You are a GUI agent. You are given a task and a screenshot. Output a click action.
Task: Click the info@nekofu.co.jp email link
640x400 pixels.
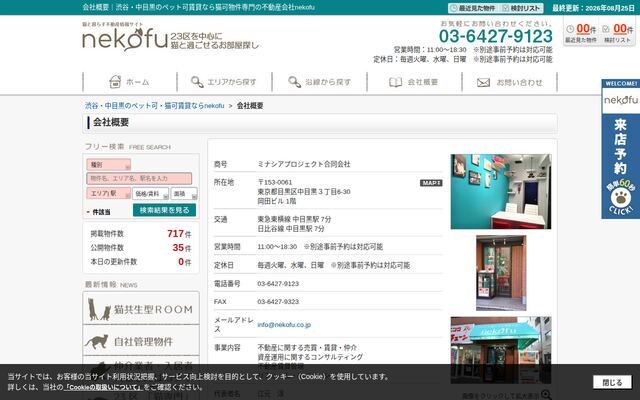point(284,325)
